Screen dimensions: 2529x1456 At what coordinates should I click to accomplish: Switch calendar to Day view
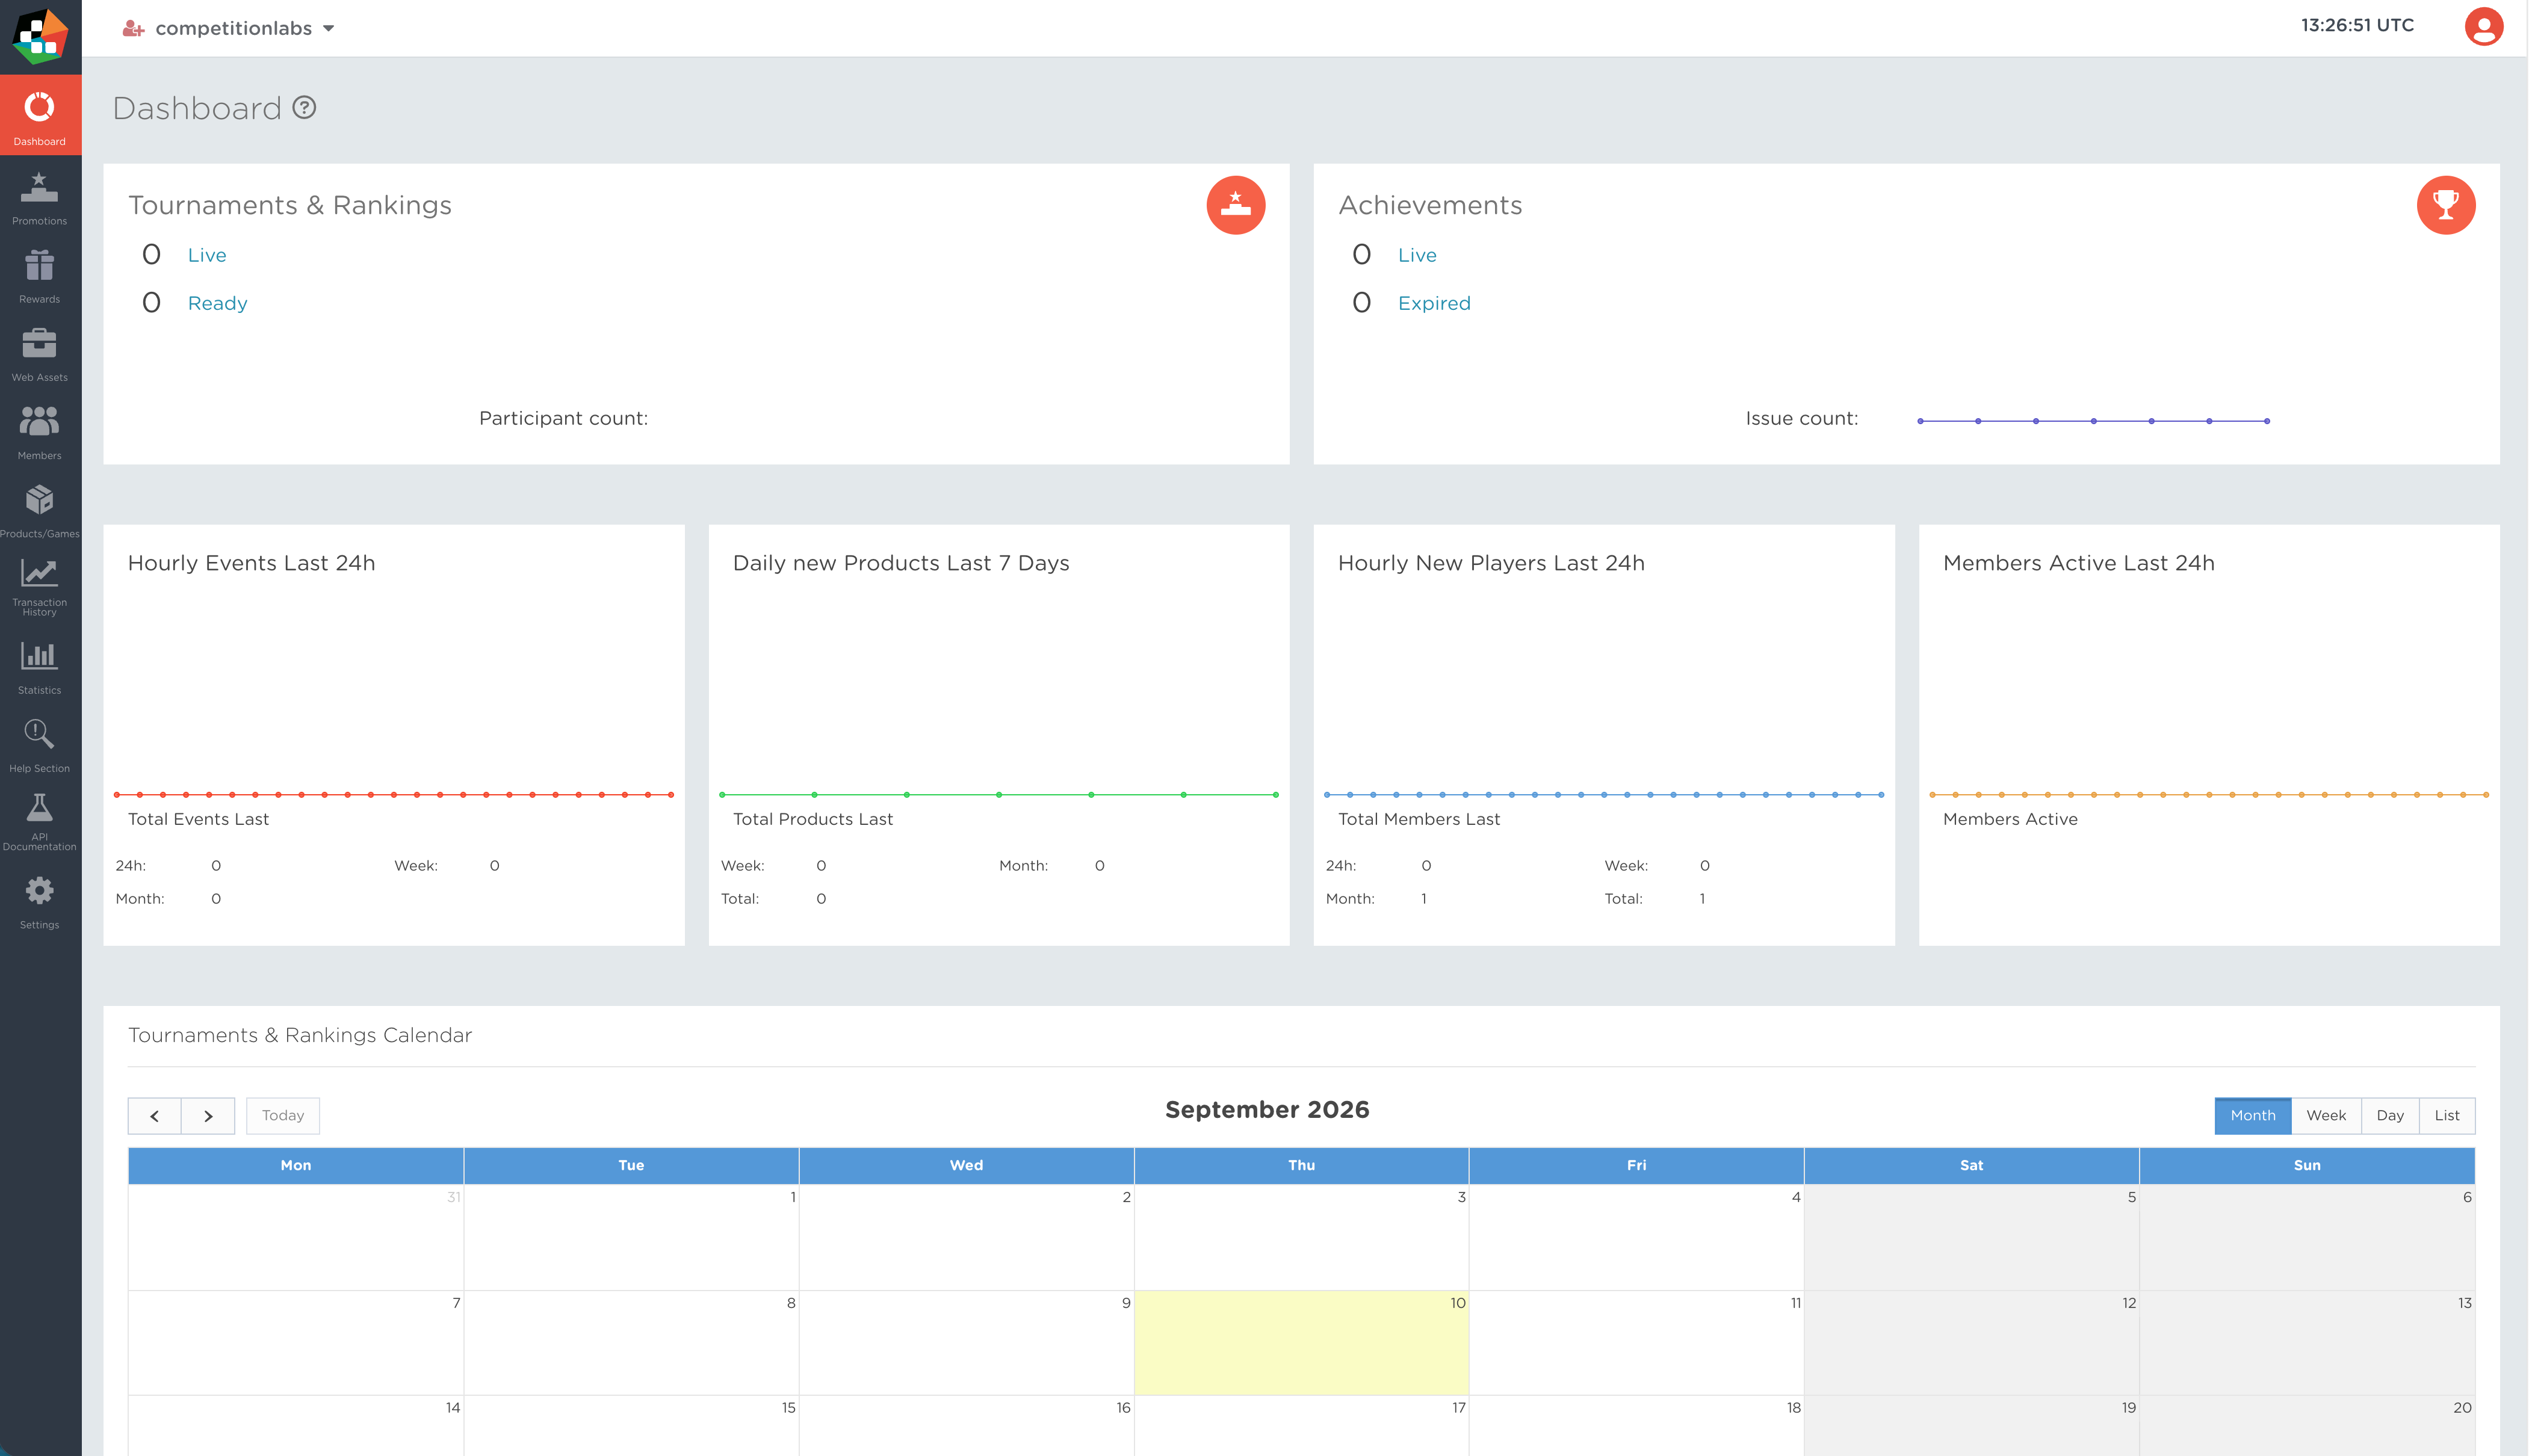[x=2390, y=1116]
